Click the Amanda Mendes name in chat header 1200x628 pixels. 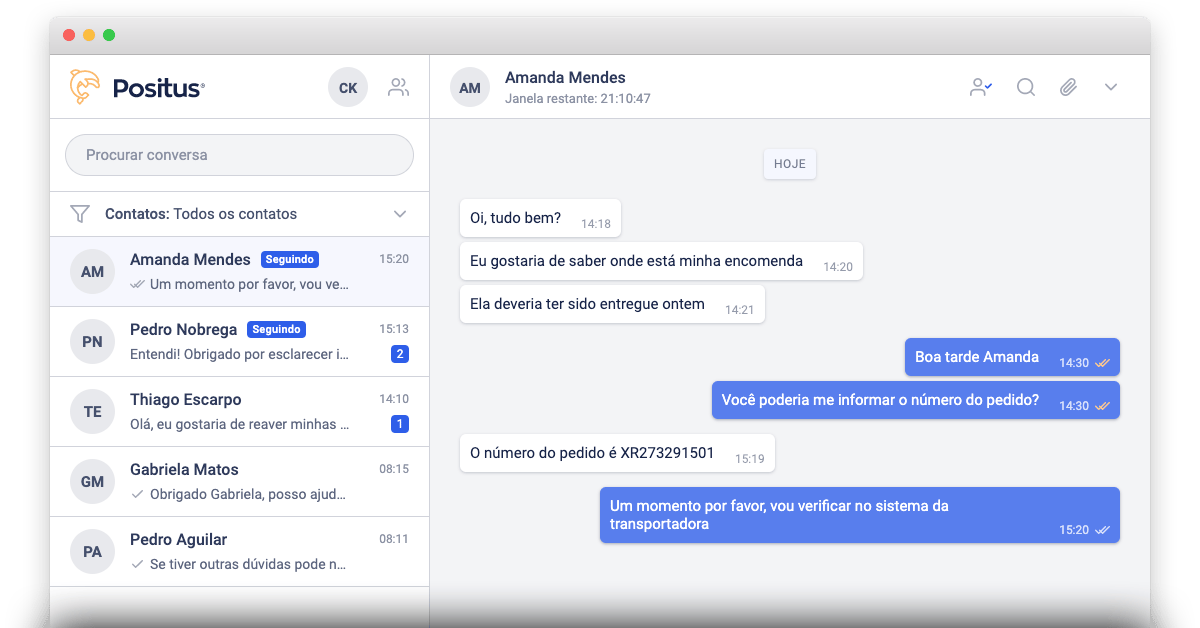point(565,77)
